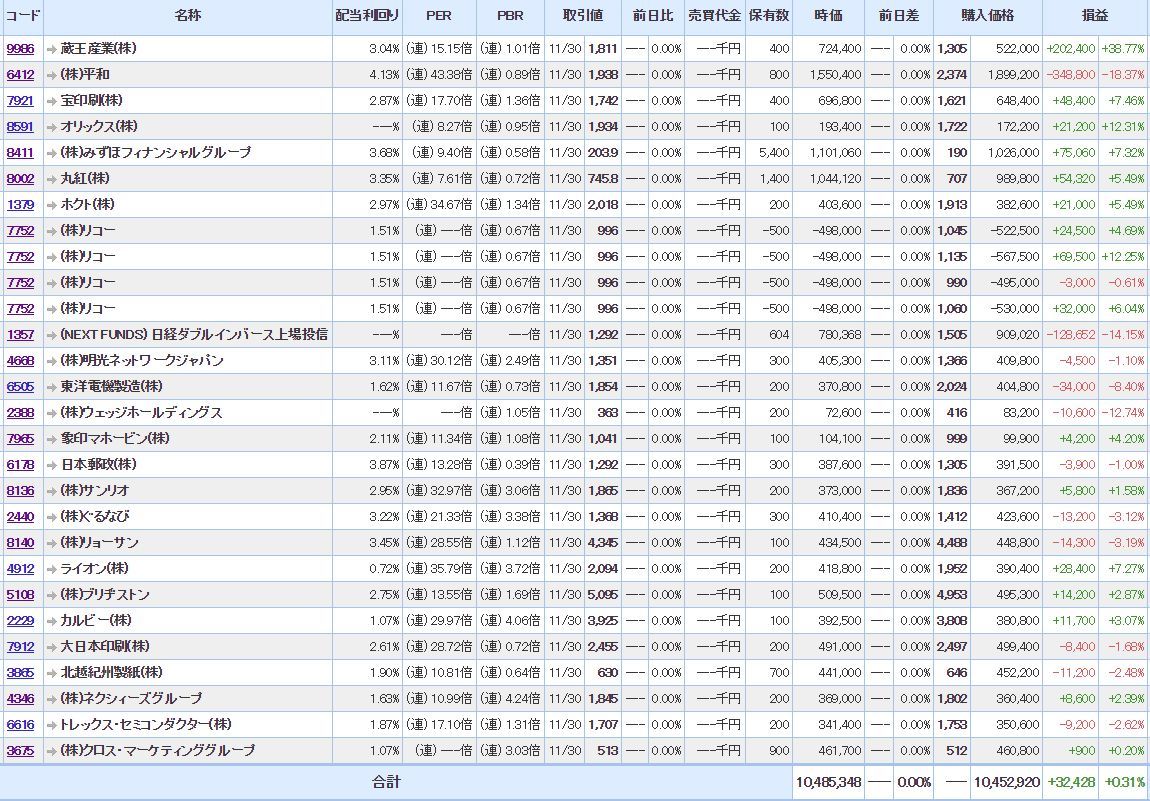Open stock code link 9986
This screenshot has height=801, width=1150.
click(x=20, y=49)
